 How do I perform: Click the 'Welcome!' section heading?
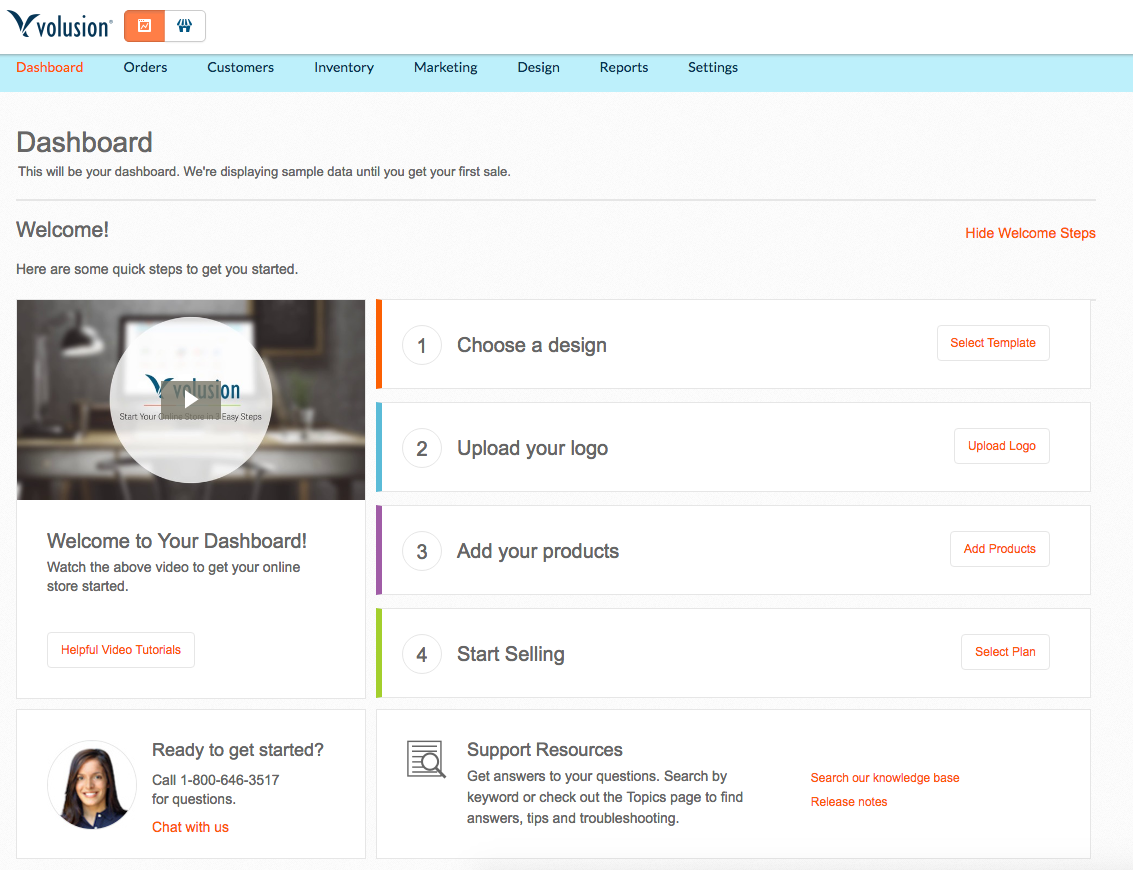(62, 230)
